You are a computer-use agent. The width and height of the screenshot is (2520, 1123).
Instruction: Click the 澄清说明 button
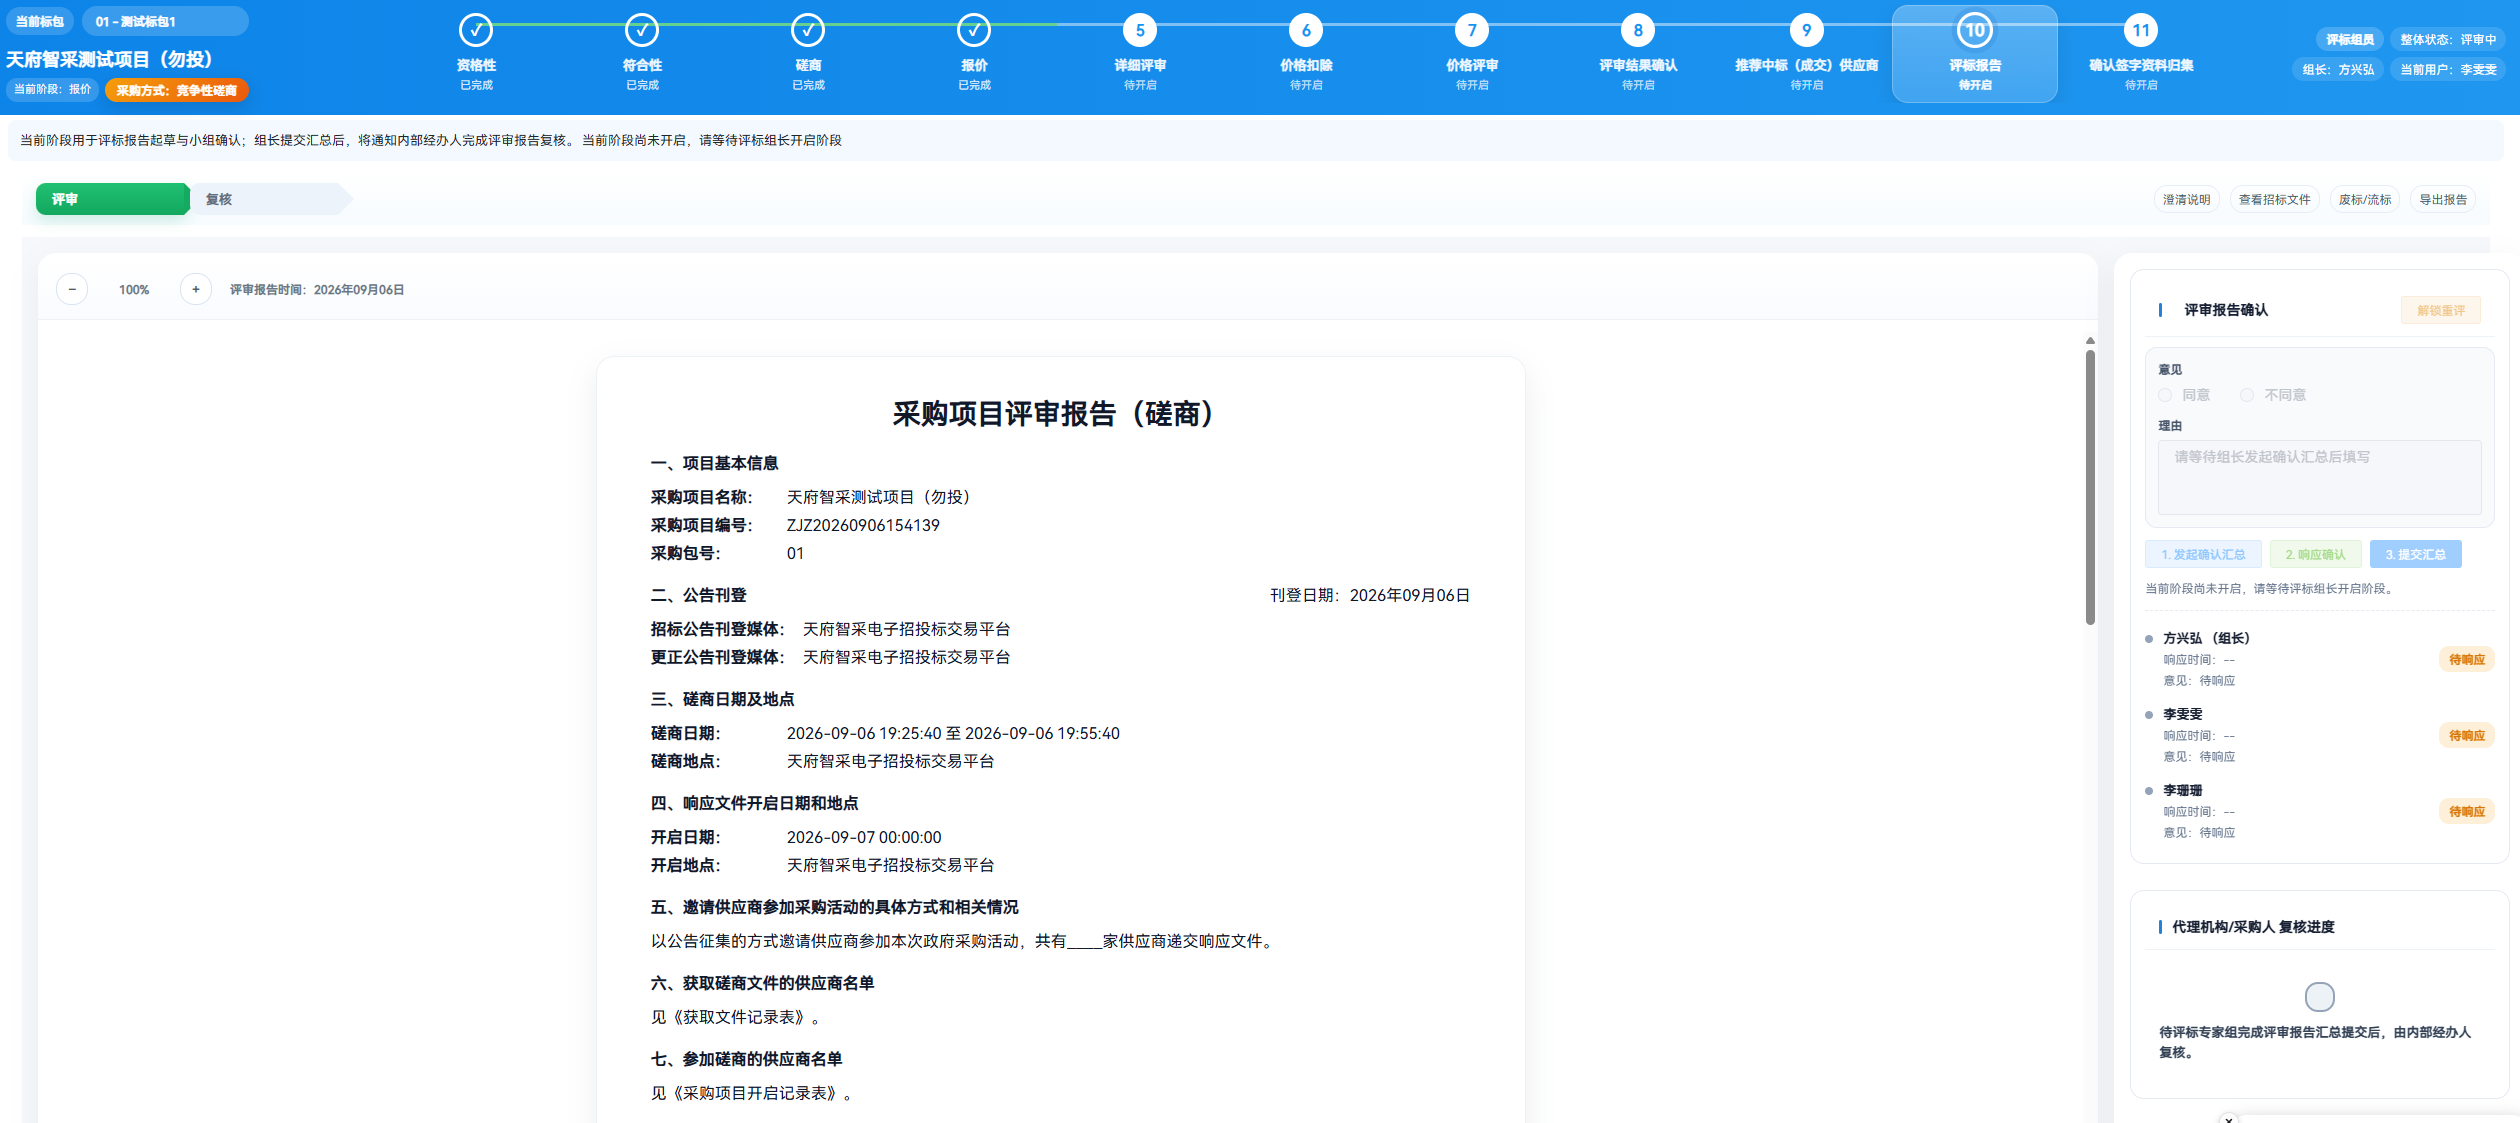(2186, 199)
